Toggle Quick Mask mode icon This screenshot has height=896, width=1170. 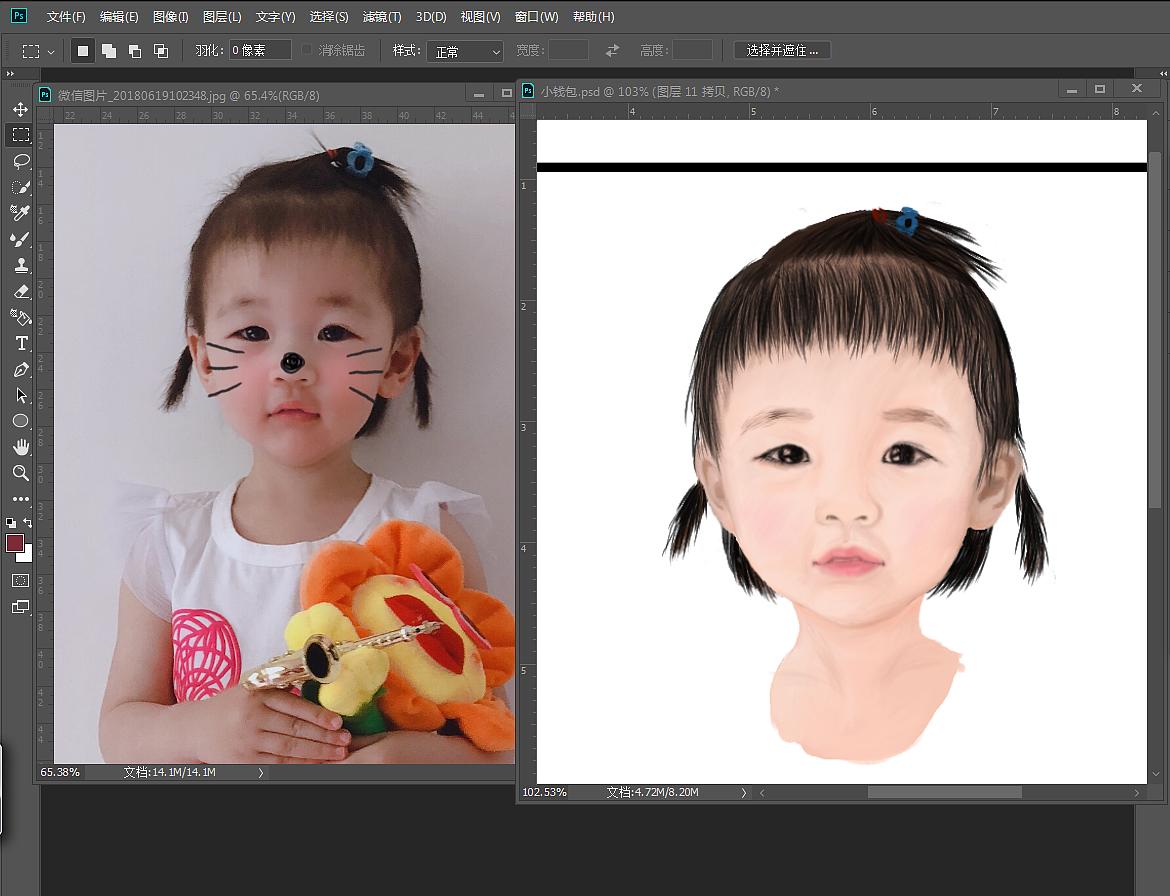click(20, 580)
